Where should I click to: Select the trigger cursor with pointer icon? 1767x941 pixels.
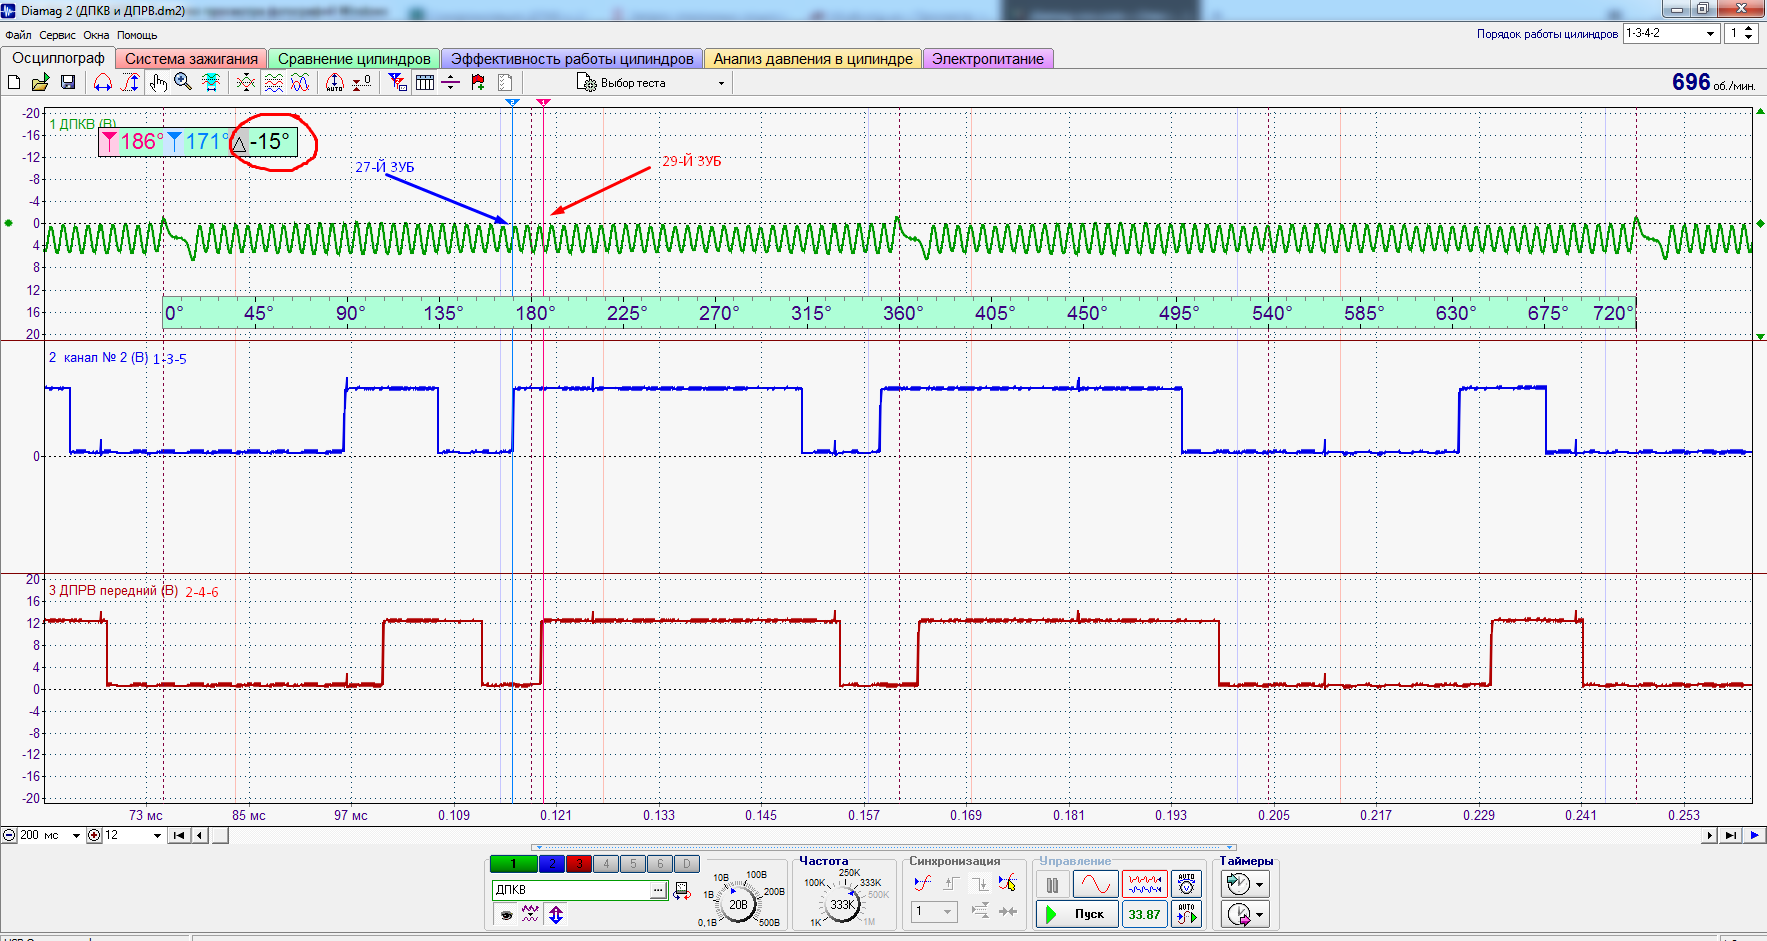tap(1007, 883)
